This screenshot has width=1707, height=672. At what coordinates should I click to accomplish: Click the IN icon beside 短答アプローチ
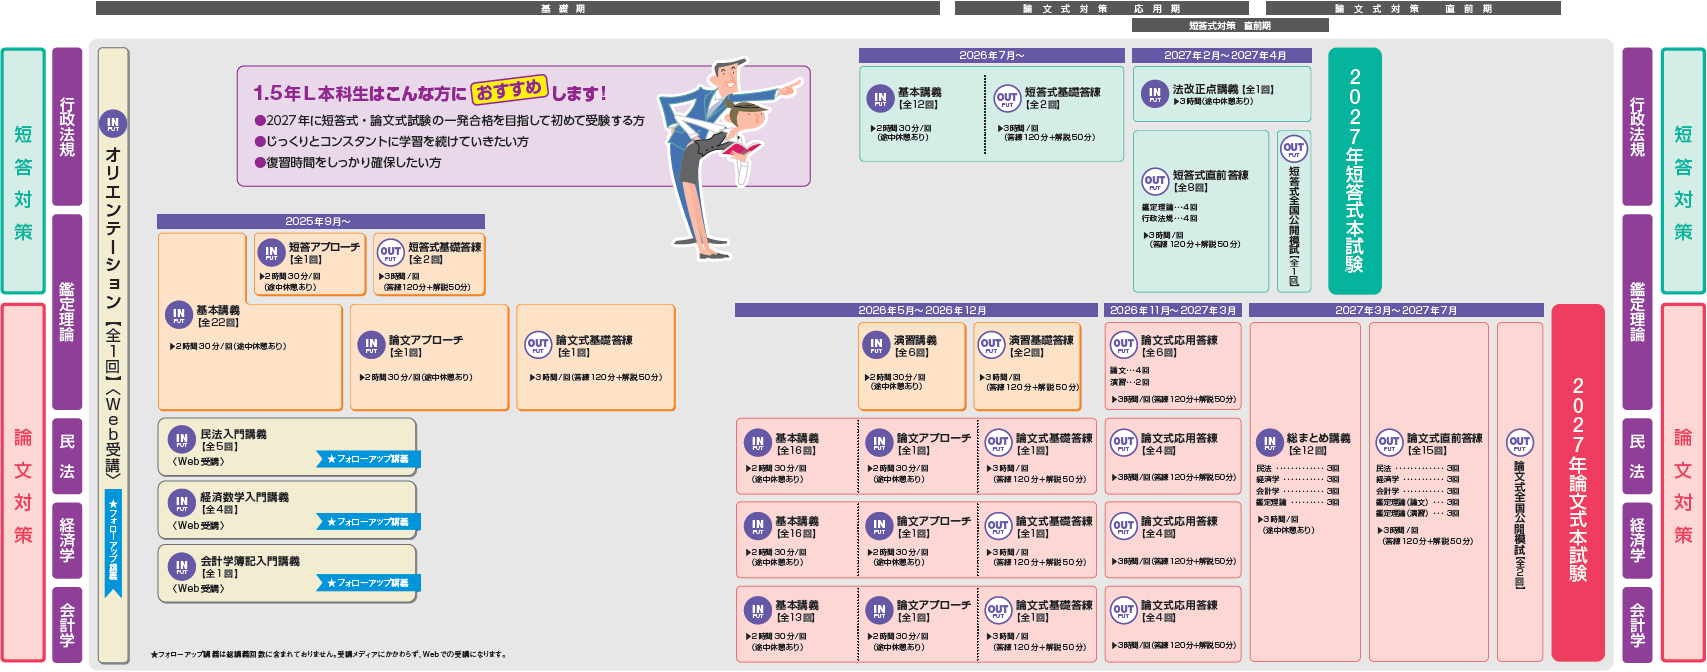[271, 252]
